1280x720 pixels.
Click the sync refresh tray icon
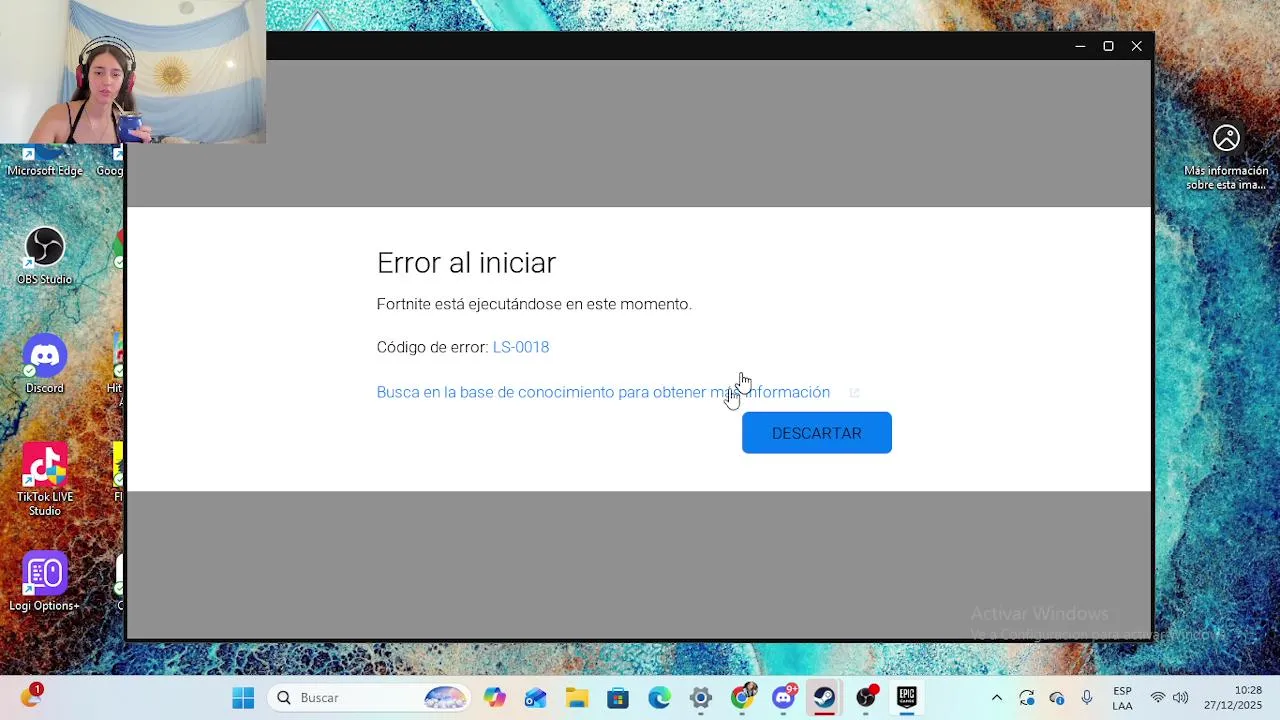(1027, 698)
